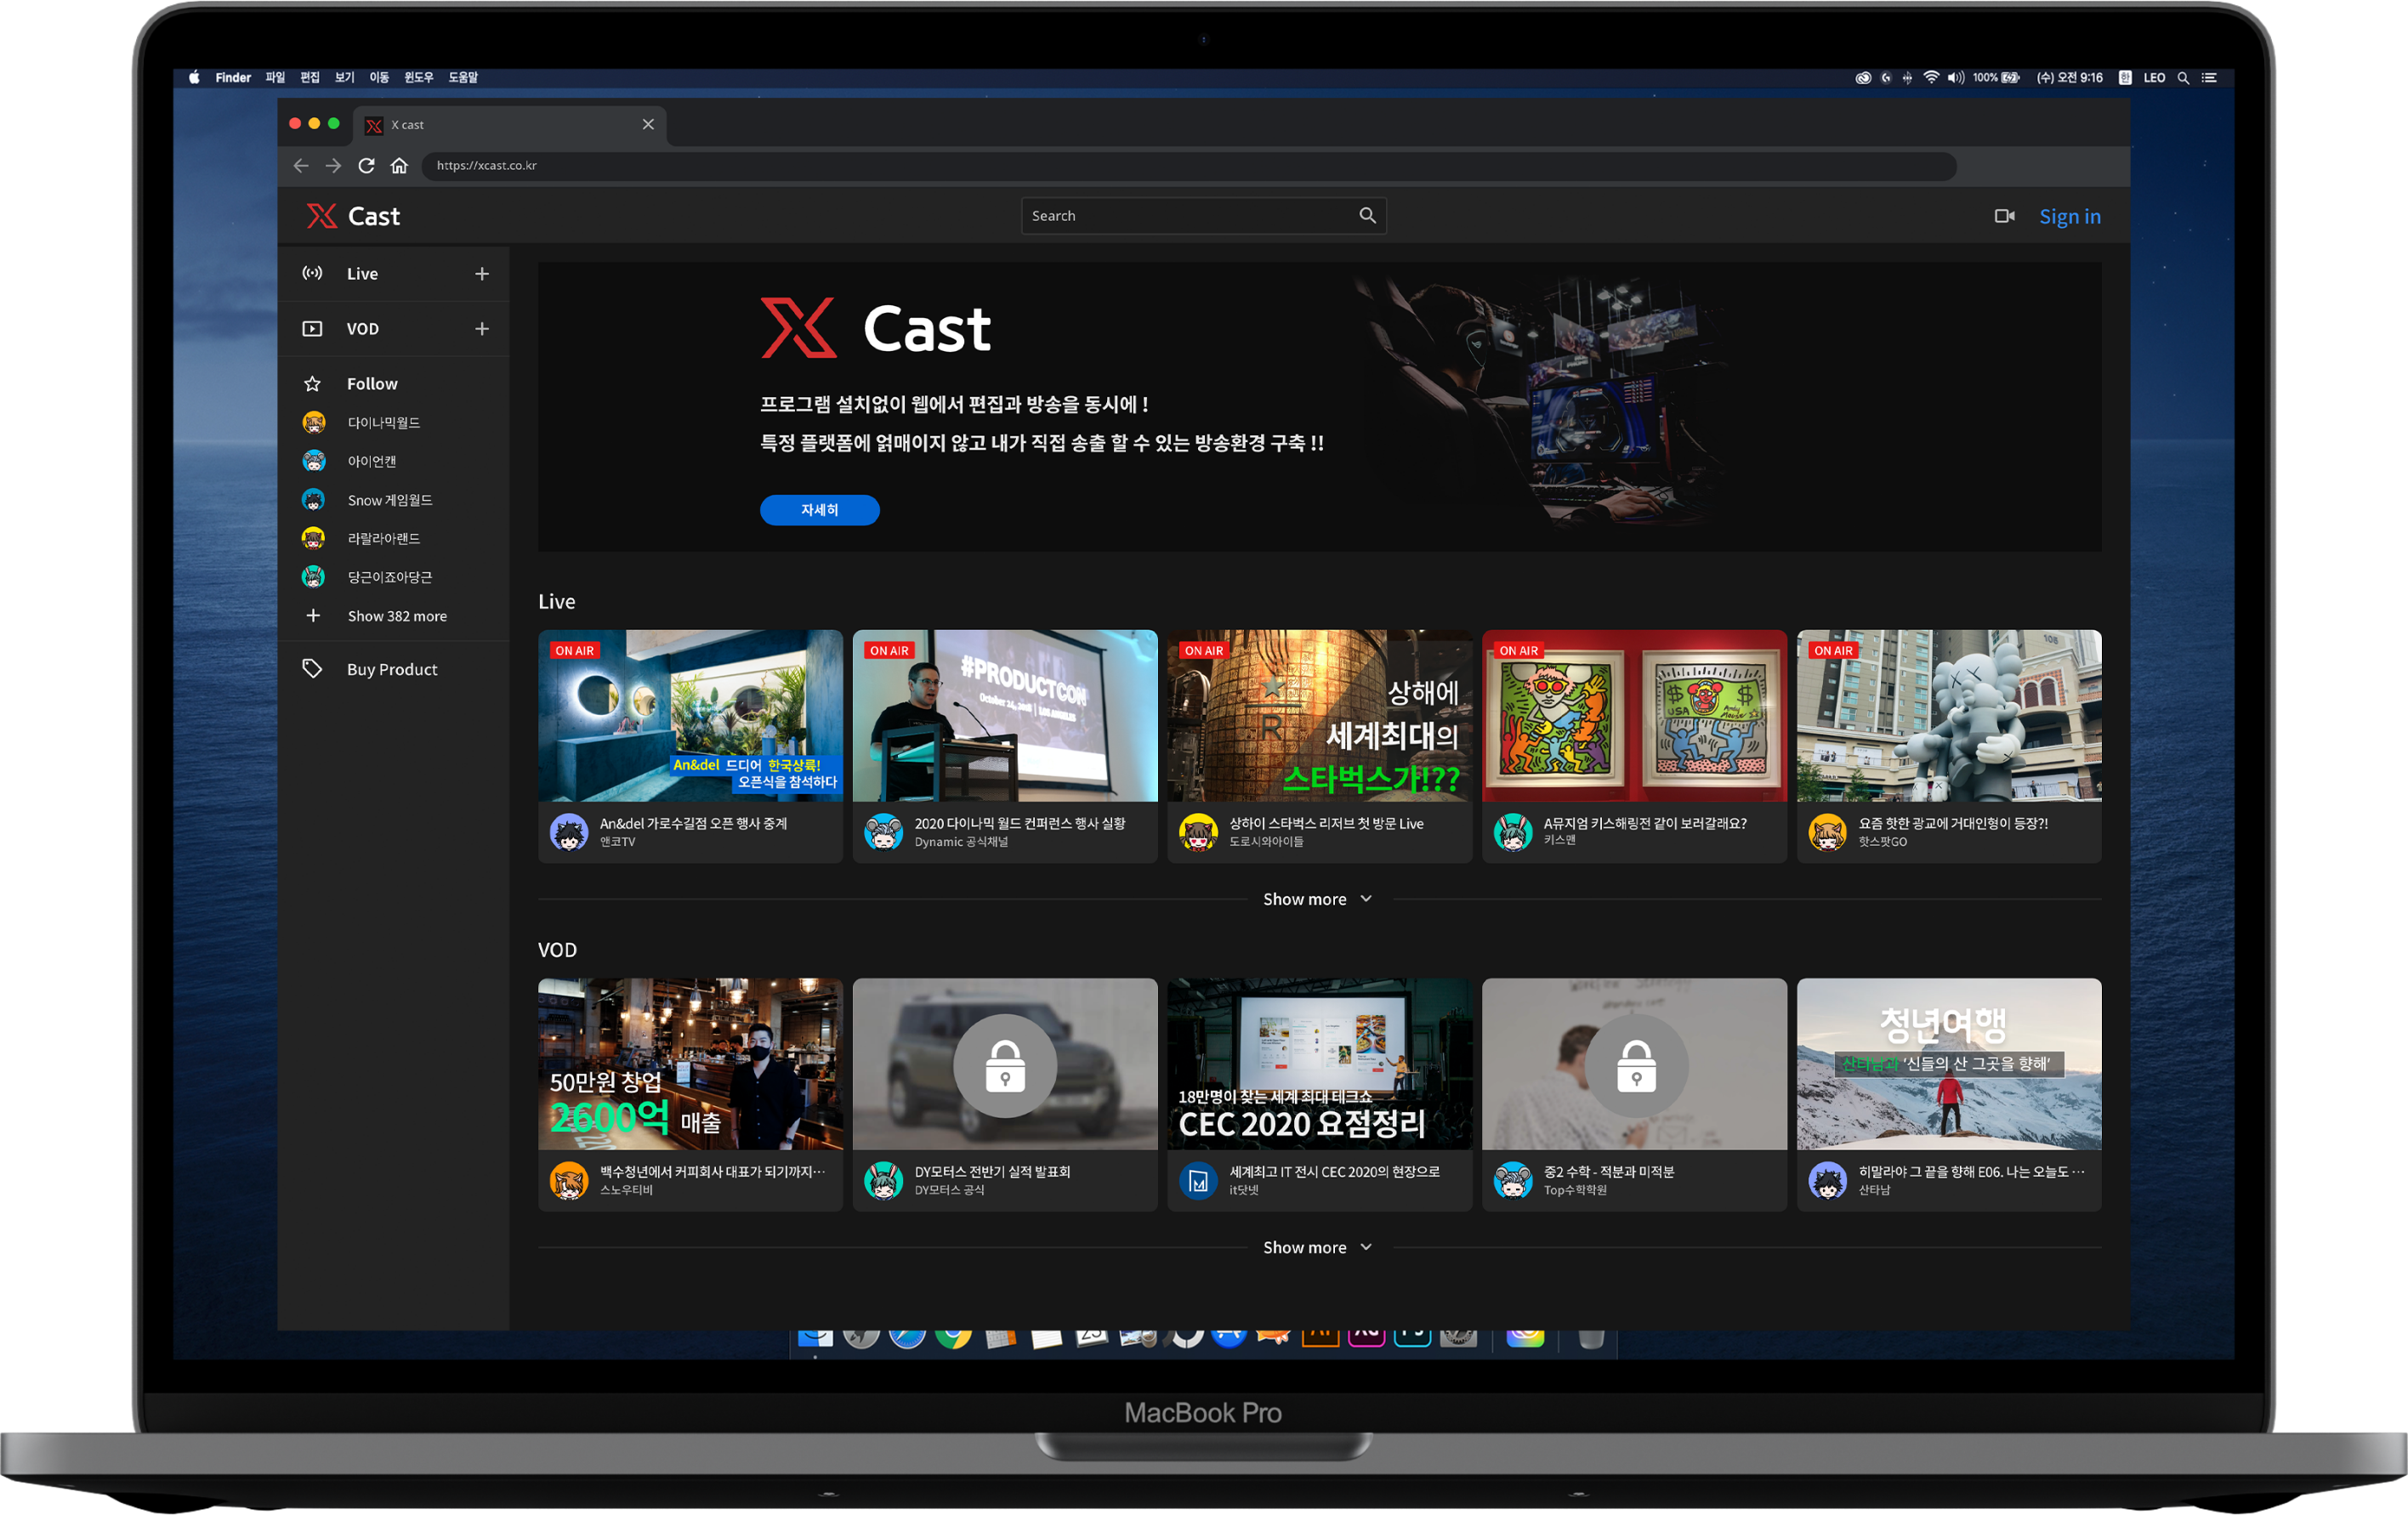This screenshot has height=1515, width=2408.
Task: Open the CEC 2020 요점정리 video thumbnail
Action: 1319,1064
